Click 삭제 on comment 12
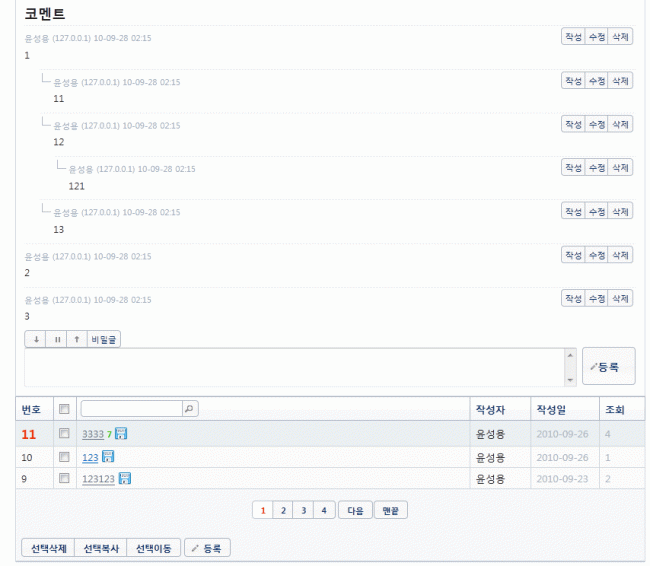Screen dimensions: 650x566 [x=620, y=124]
